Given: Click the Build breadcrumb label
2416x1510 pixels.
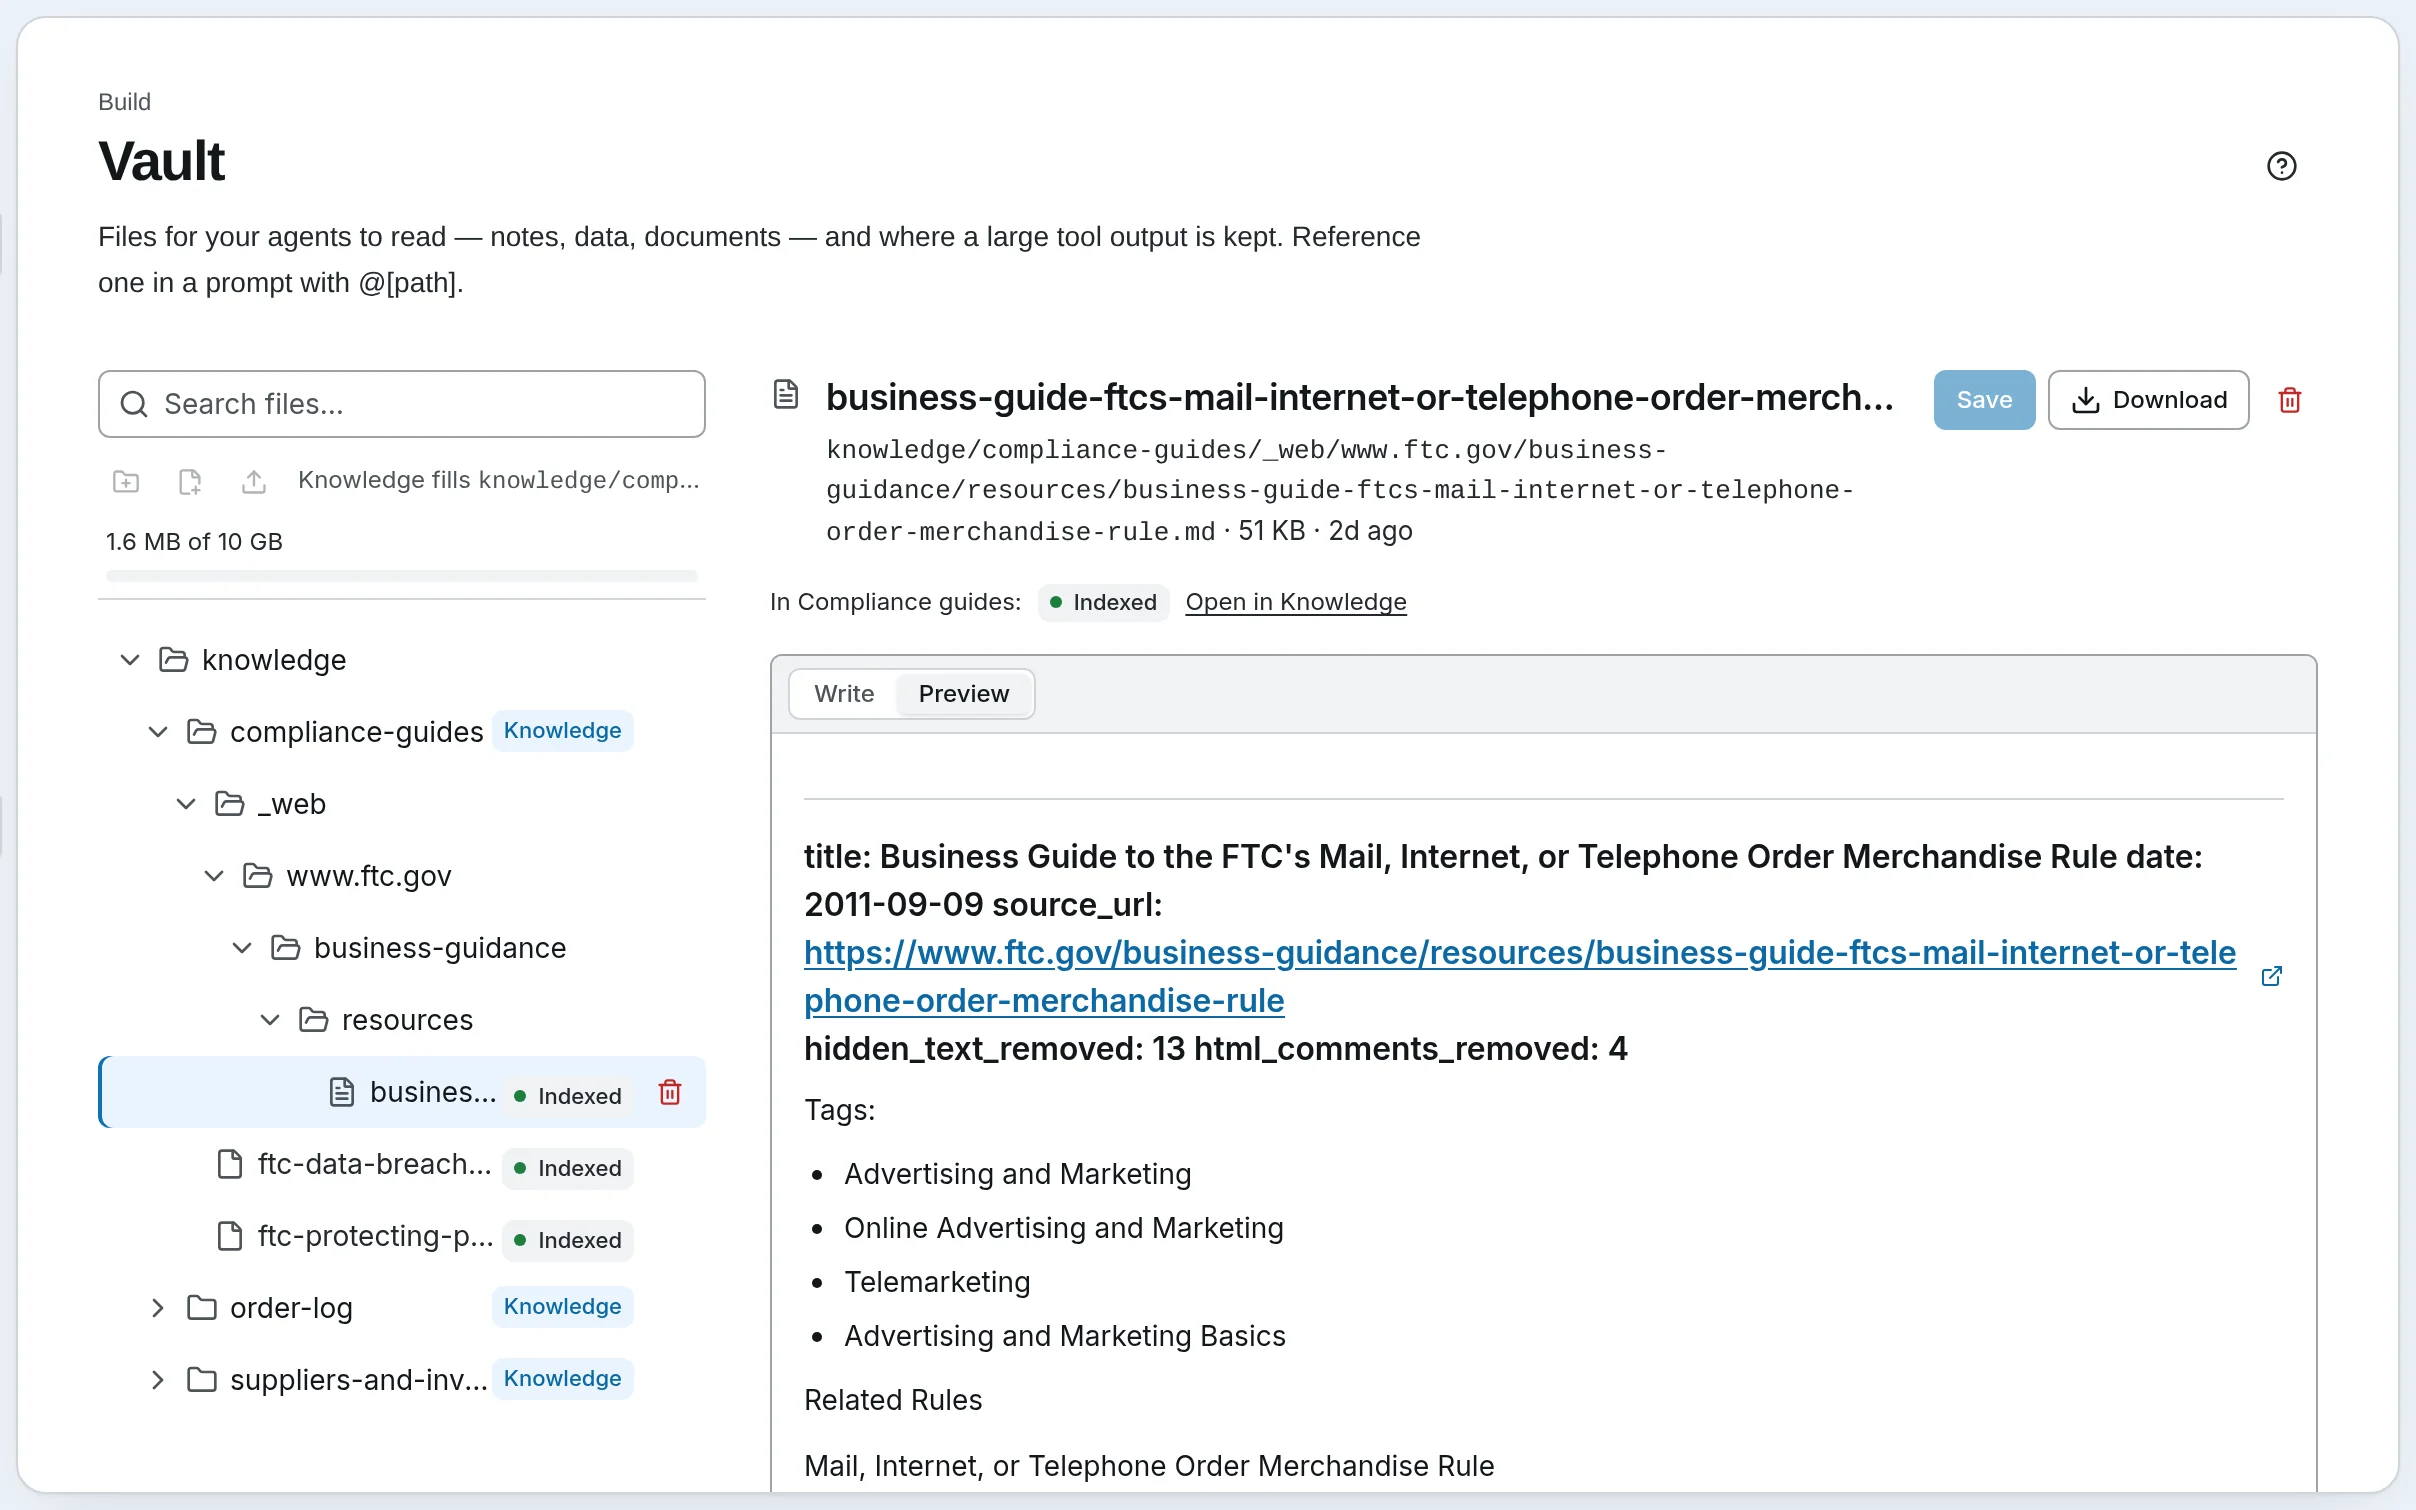Looking at the screenshot, I should point(124,102).
